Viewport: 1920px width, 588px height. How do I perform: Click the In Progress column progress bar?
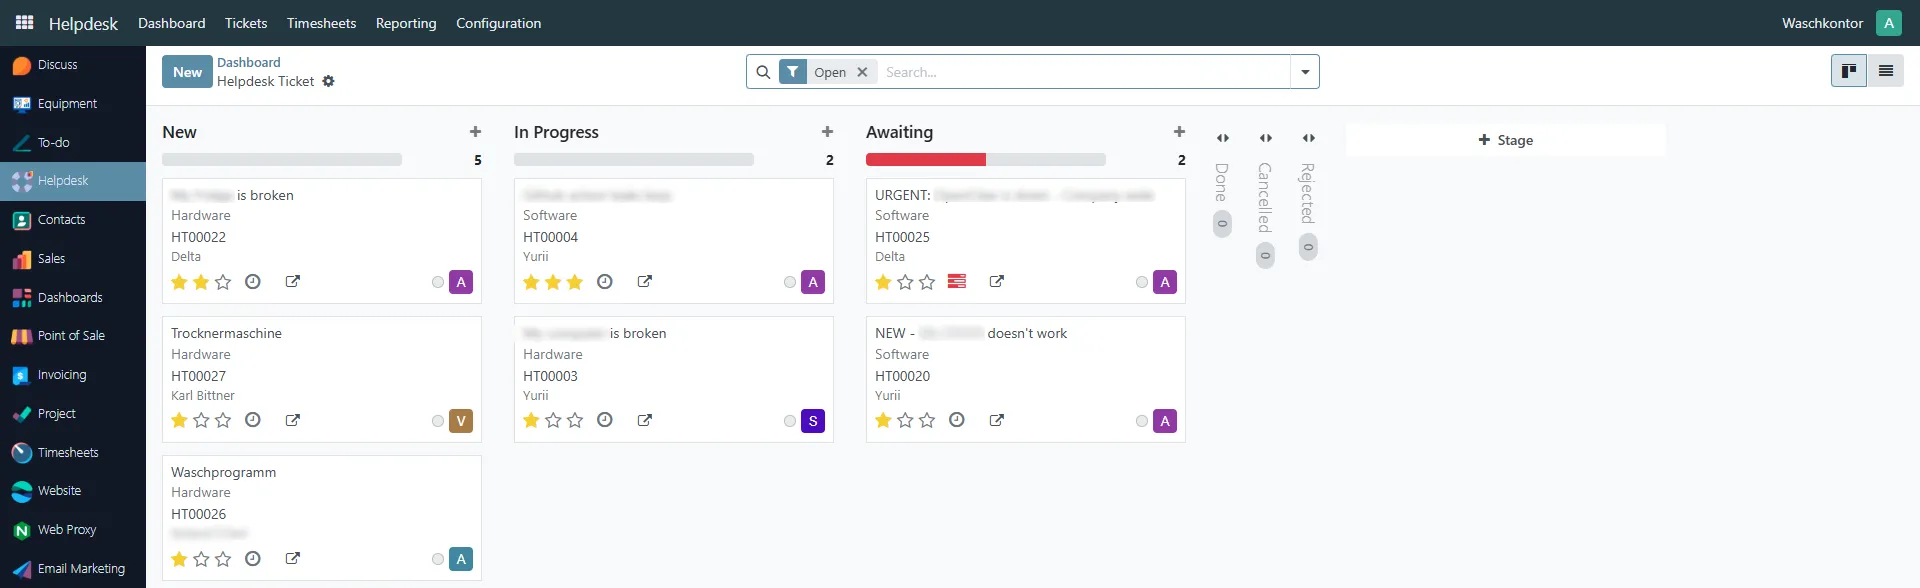click(x=634, y=160)
